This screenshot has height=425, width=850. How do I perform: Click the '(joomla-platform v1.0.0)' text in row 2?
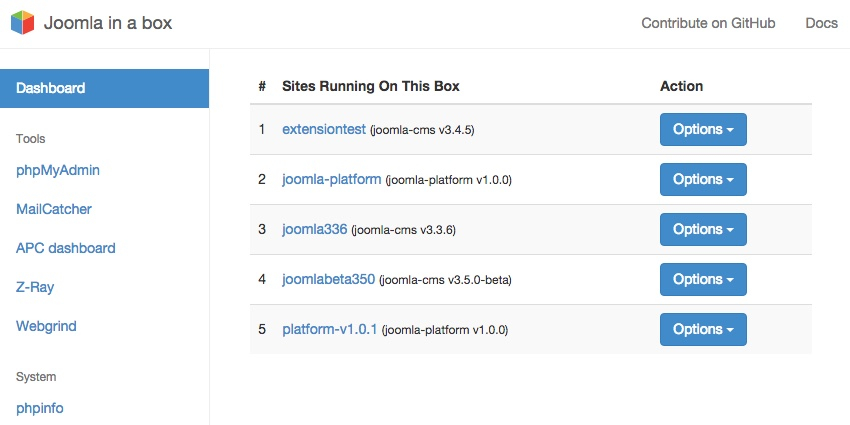coord(448,181)
